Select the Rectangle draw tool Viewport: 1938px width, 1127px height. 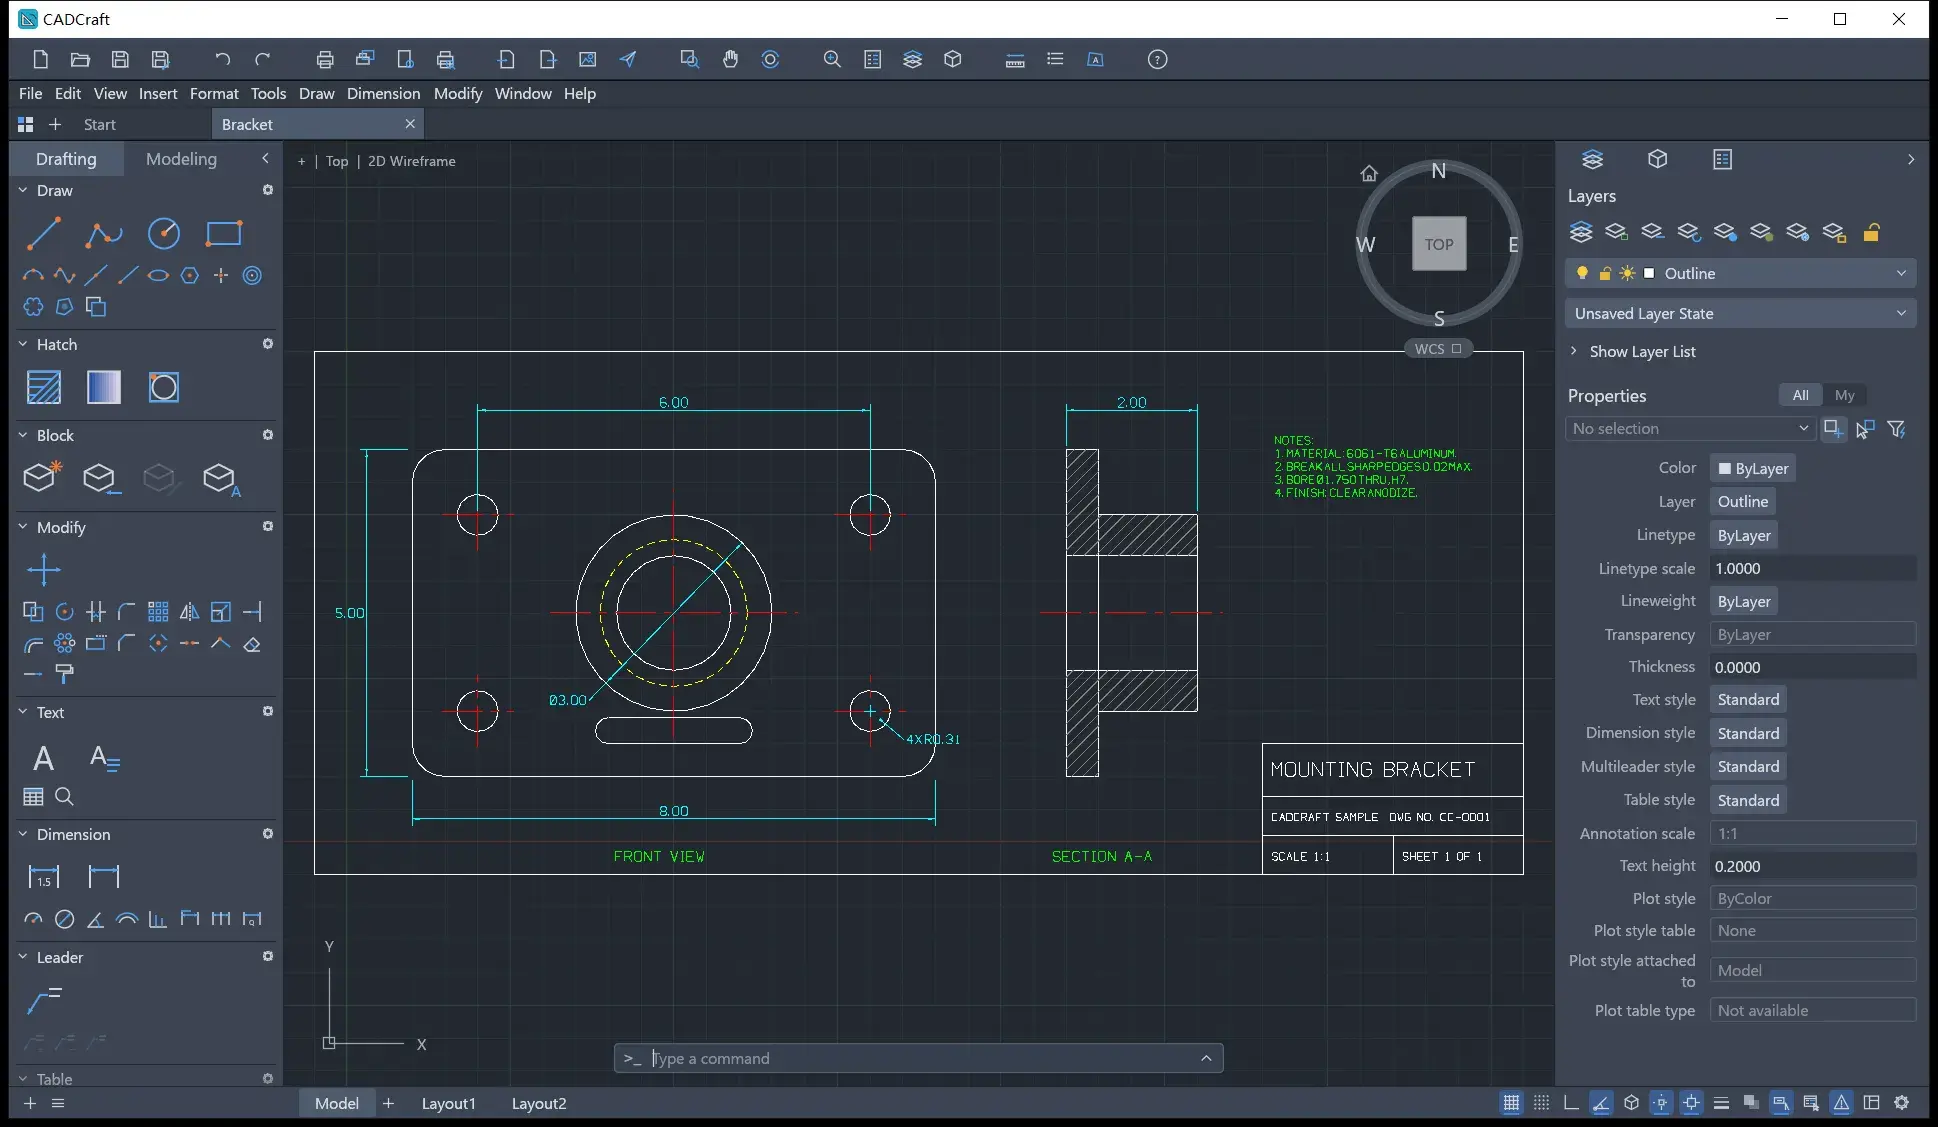224,234
